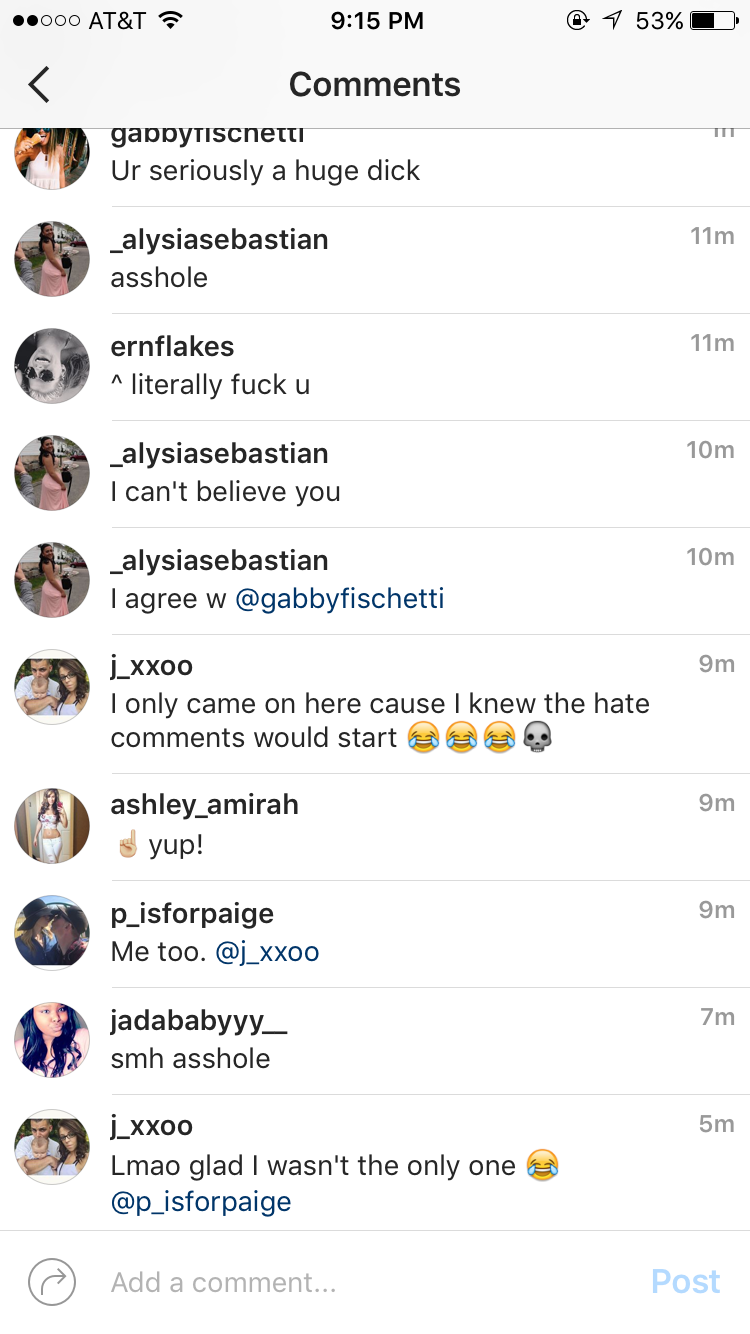
Task: Tap the @gabbyfischetti mention link
Action: click(339, 599)
